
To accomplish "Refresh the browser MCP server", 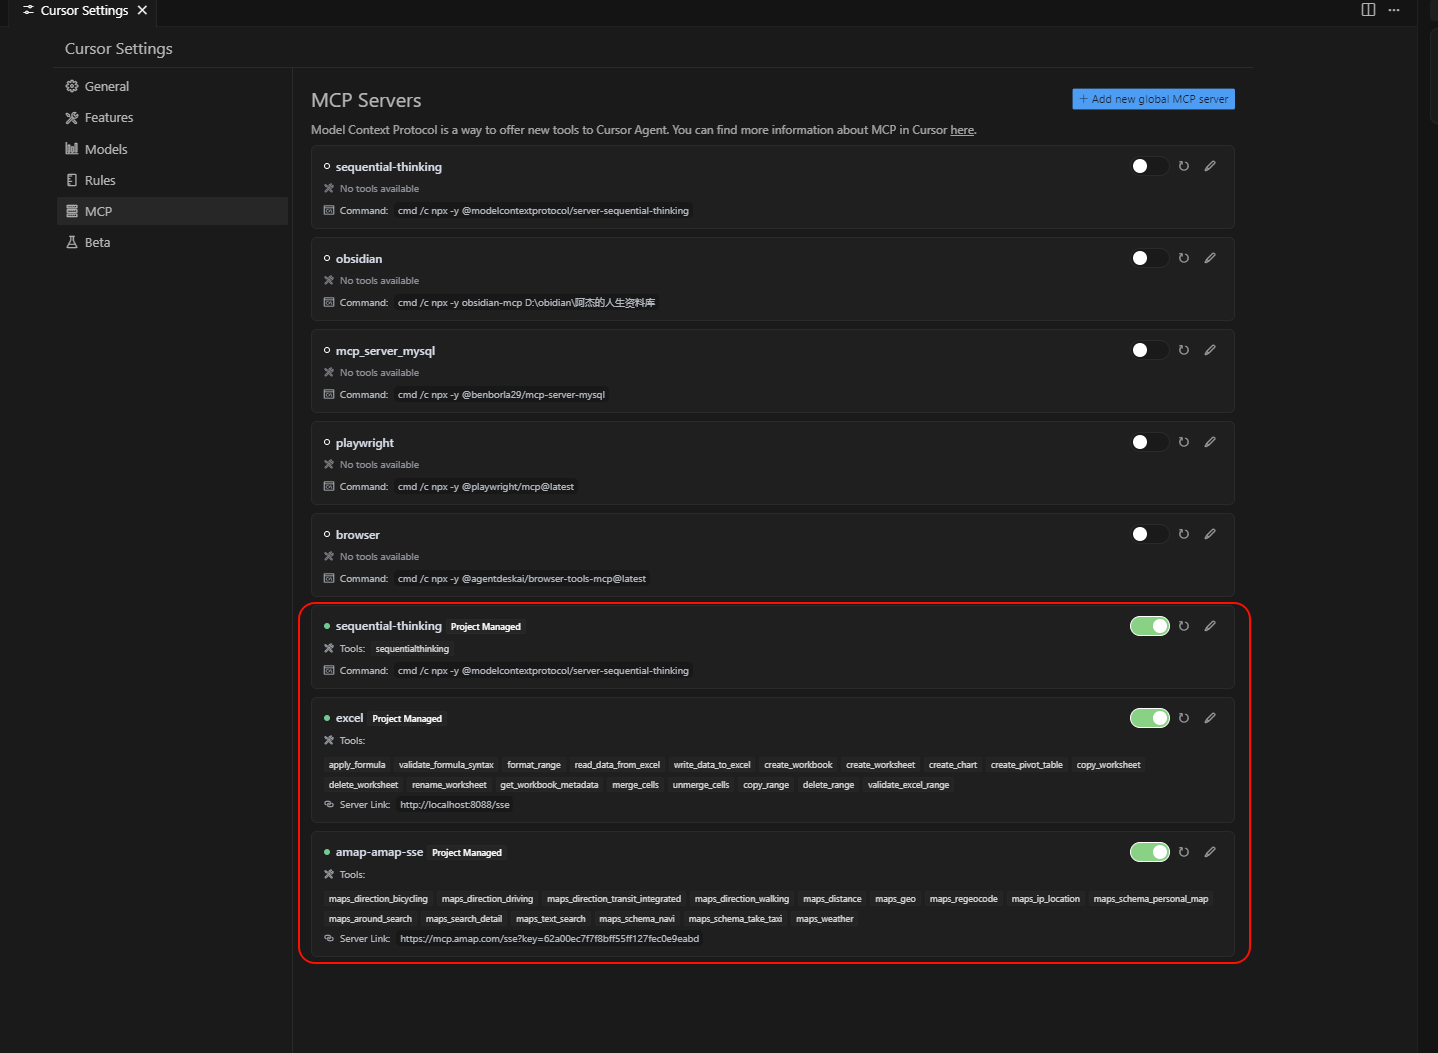I will click(x=1184, y=534).
